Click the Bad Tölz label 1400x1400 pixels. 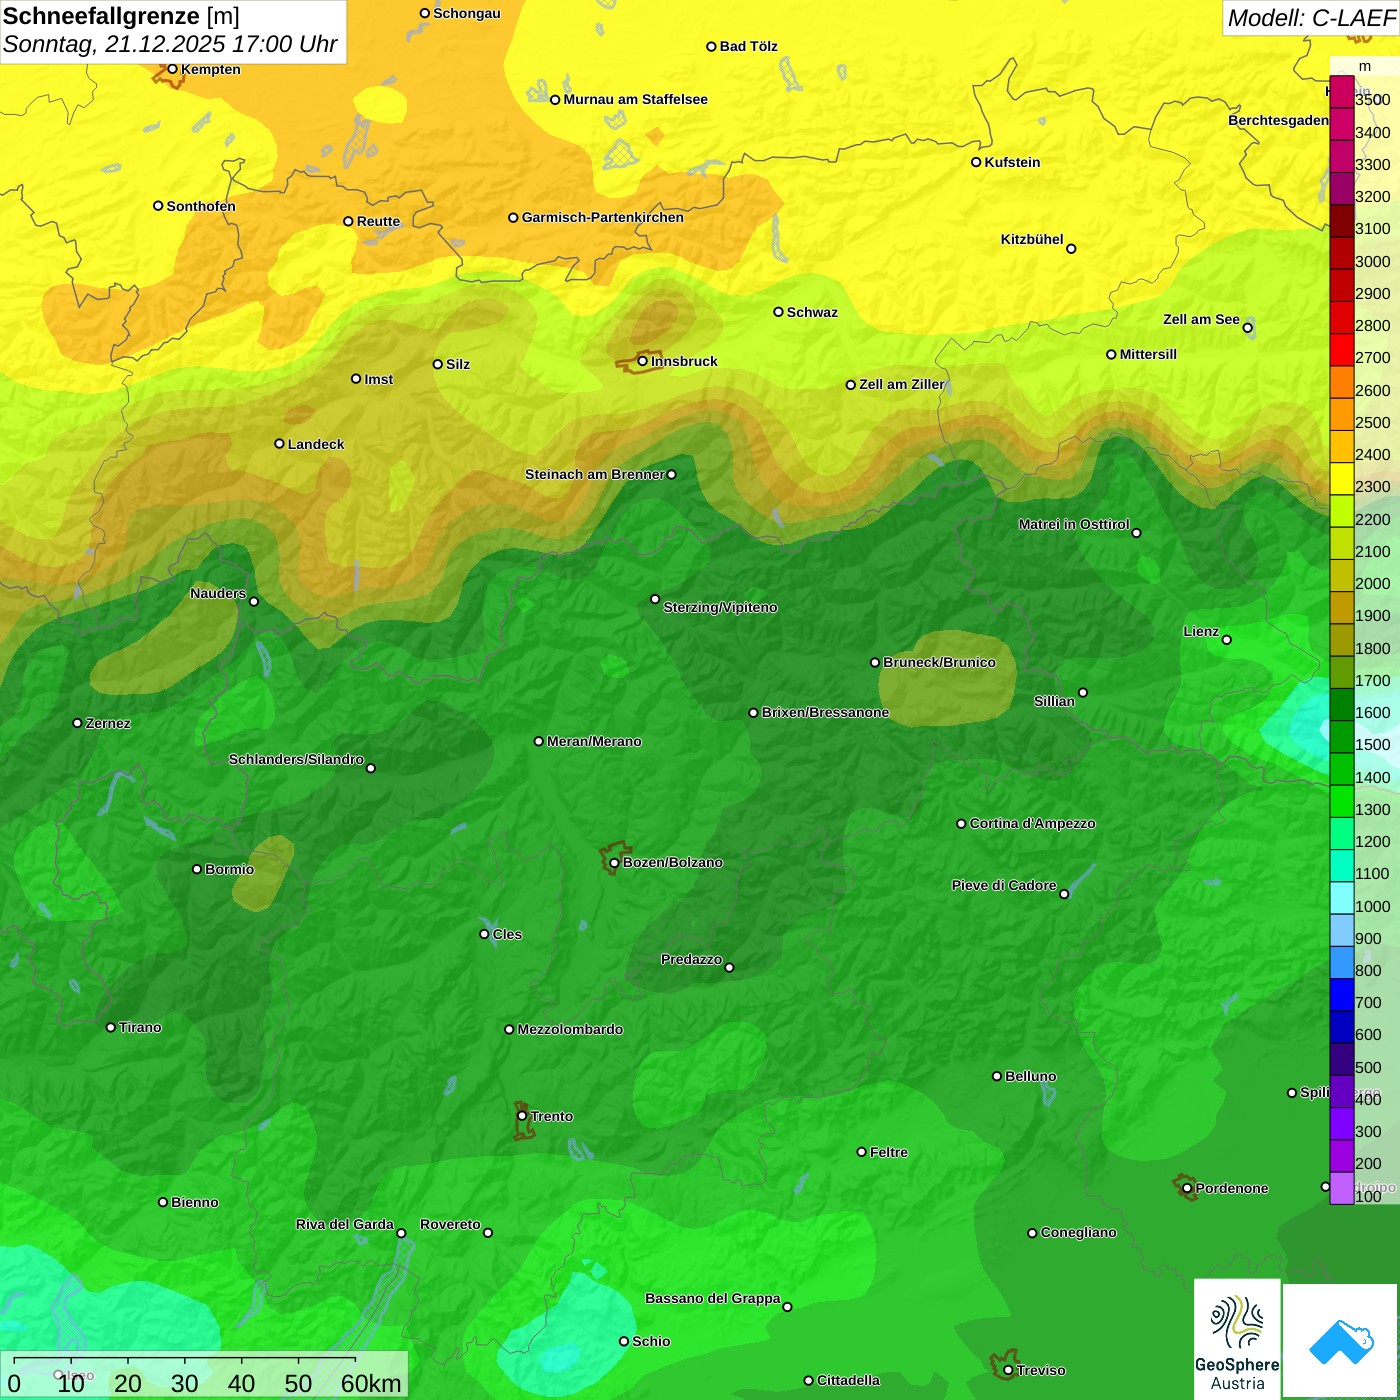point(748,46)
